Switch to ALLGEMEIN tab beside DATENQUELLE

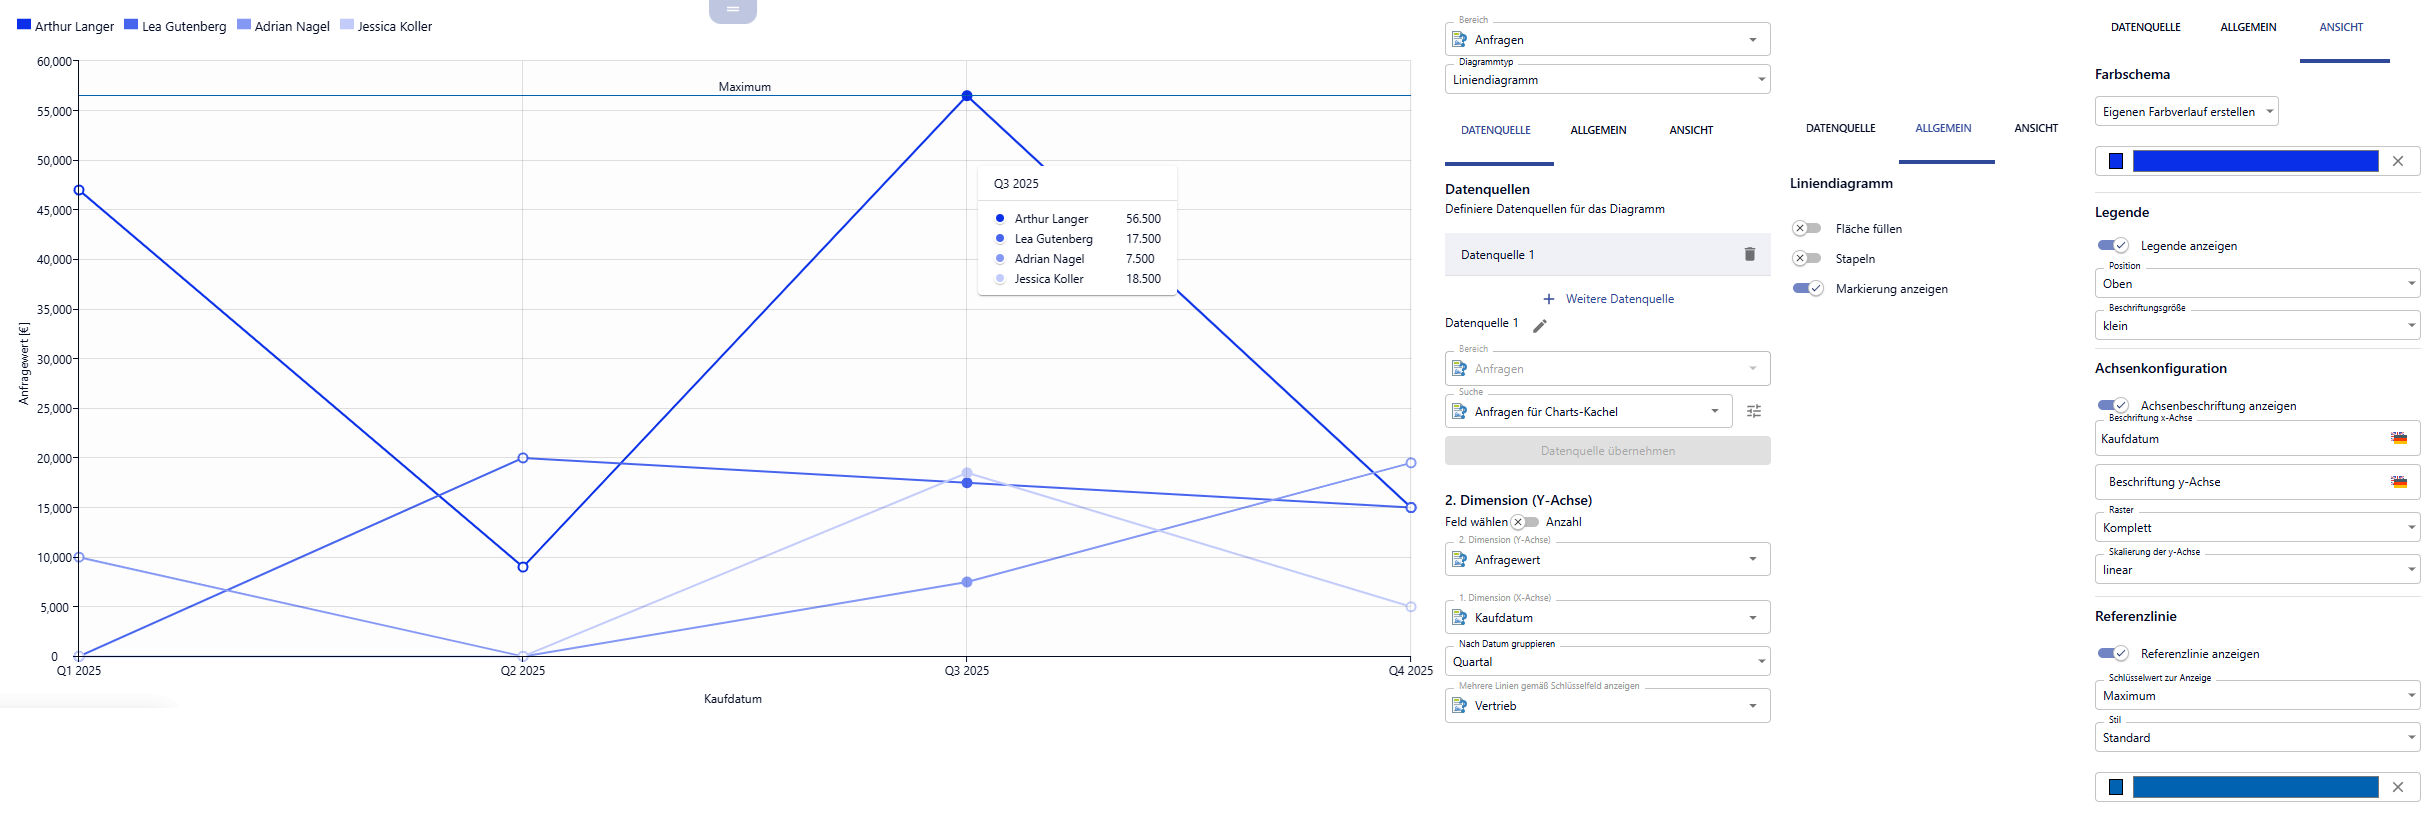(1598, 130)
